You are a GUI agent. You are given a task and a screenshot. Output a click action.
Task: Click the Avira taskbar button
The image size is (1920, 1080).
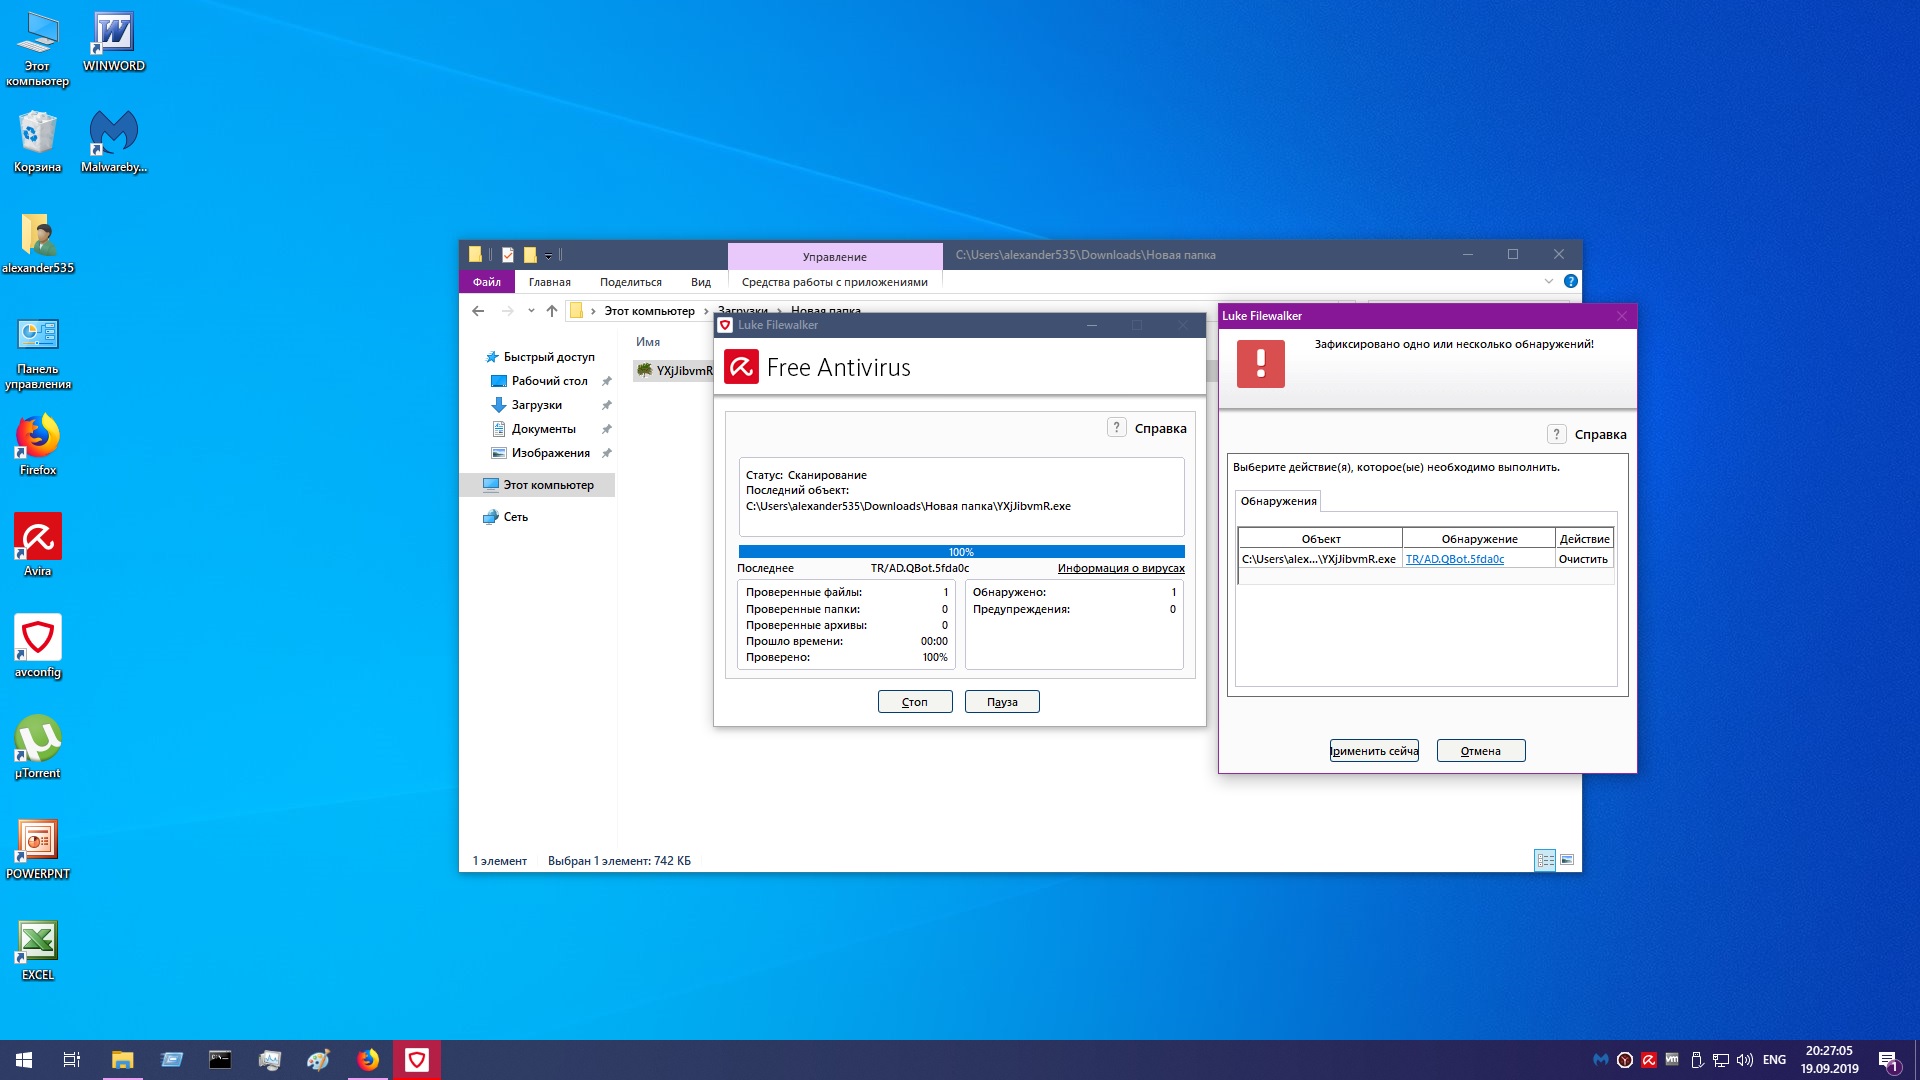click(x=417, y=1060)
